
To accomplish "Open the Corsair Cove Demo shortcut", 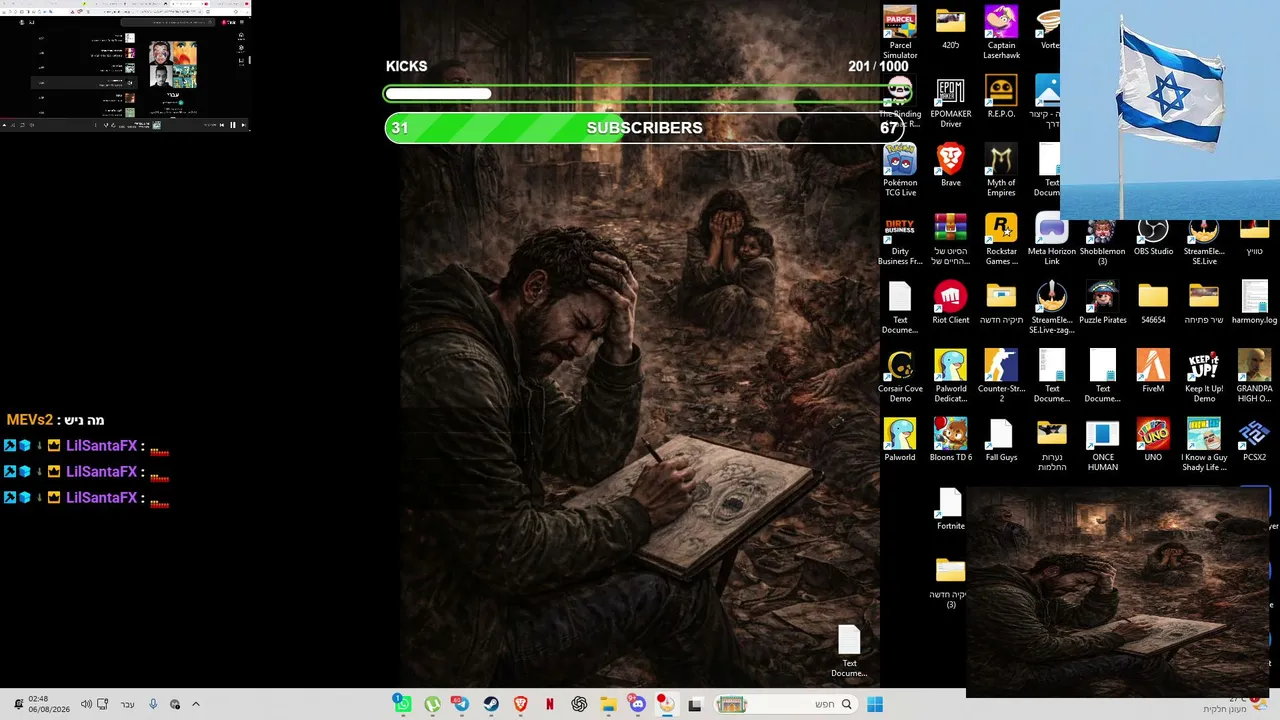I will 900,376.
